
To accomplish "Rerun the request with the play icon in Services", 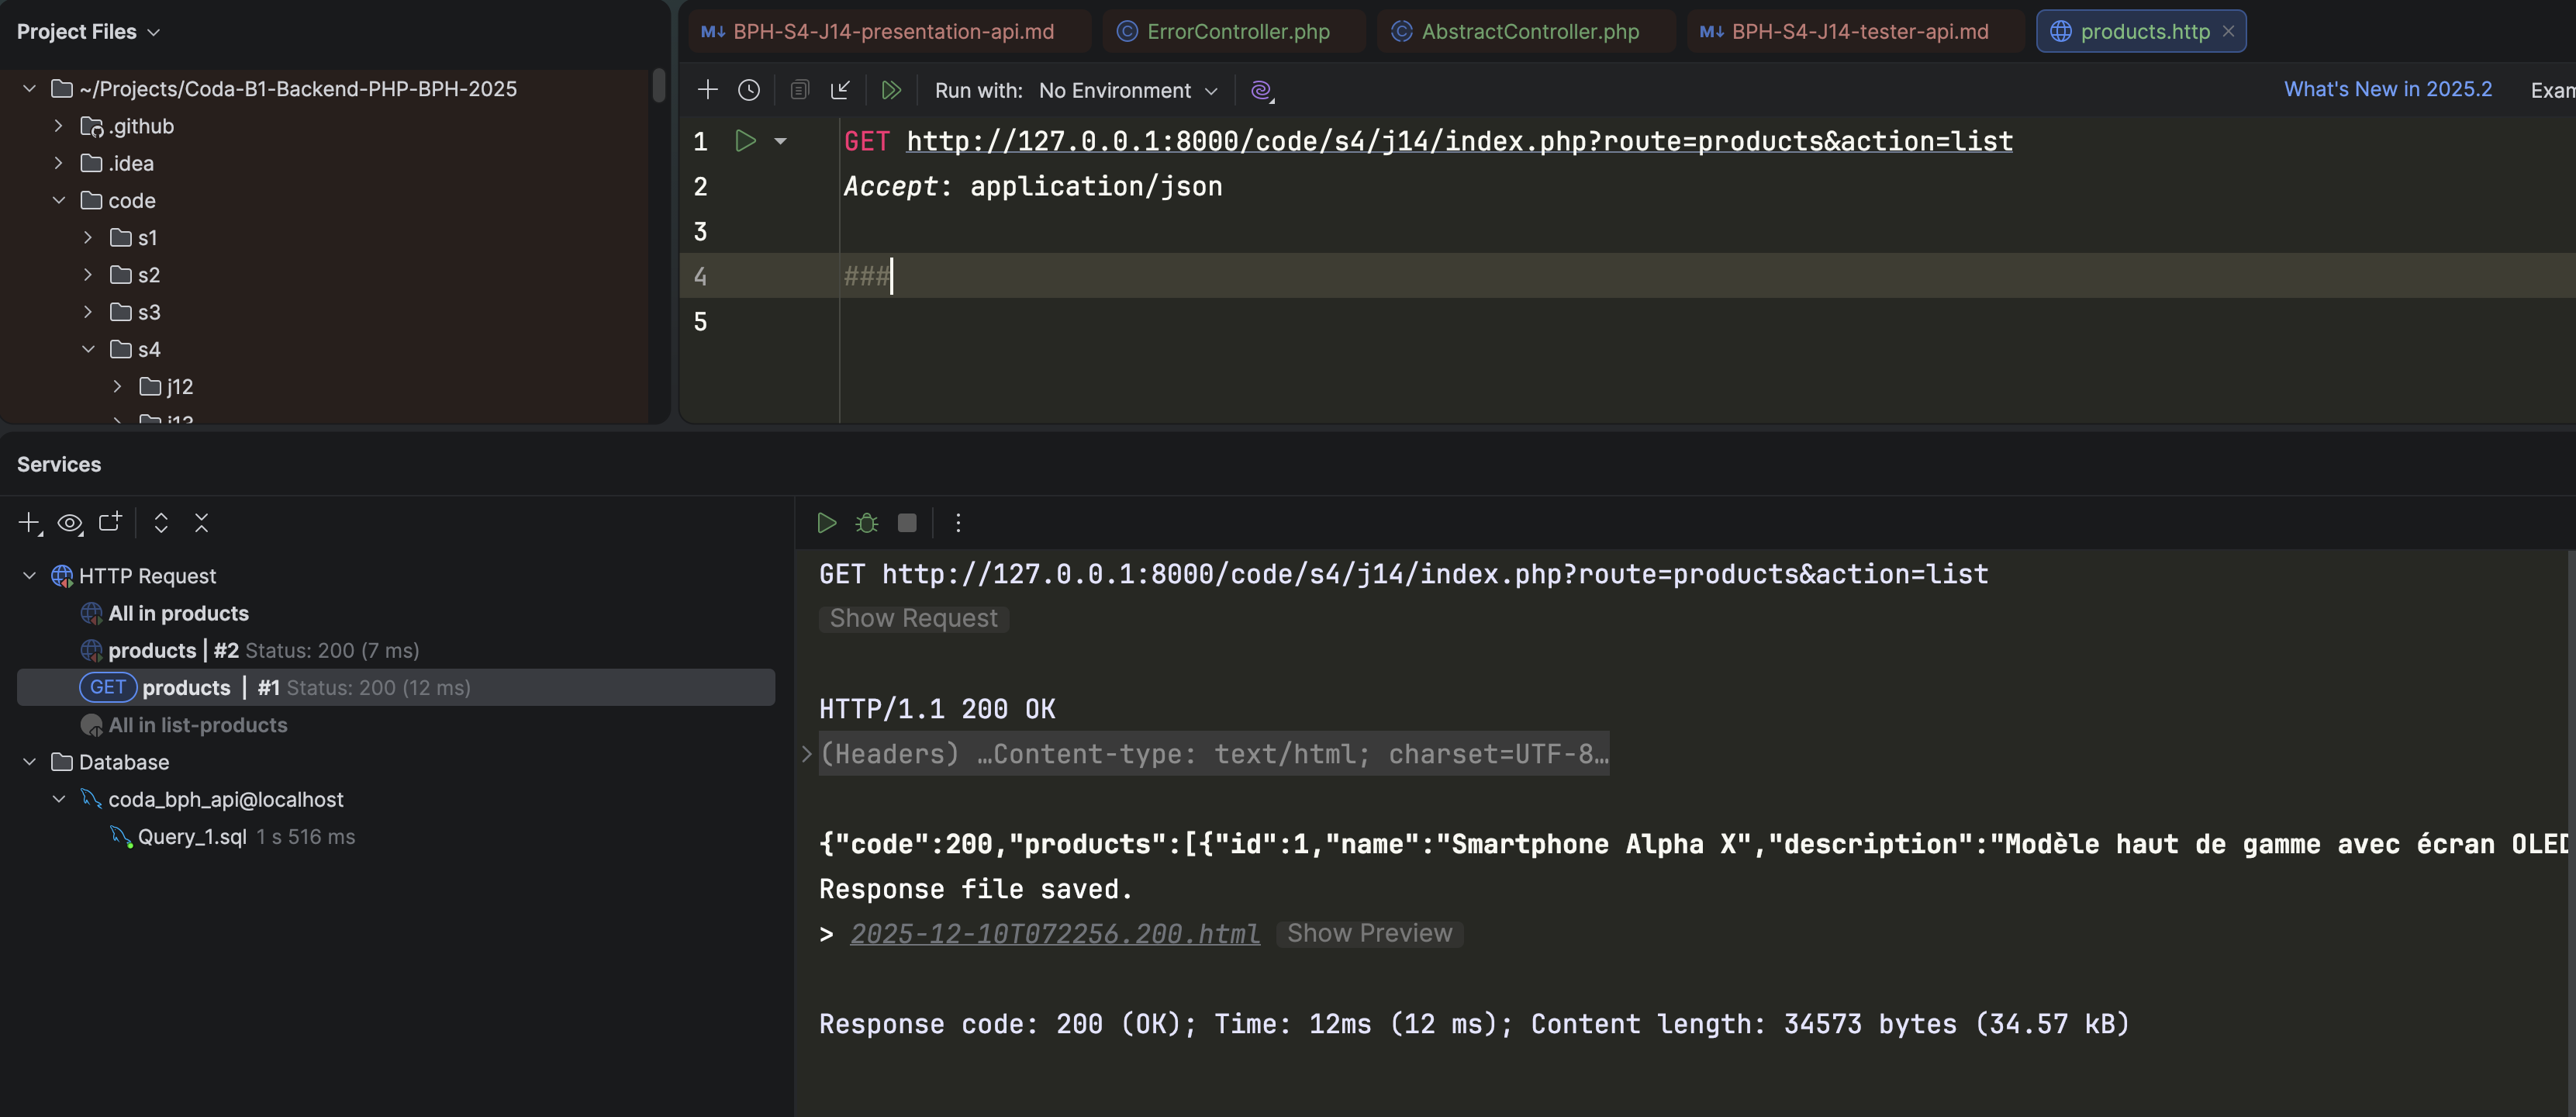I will [826, 522].
